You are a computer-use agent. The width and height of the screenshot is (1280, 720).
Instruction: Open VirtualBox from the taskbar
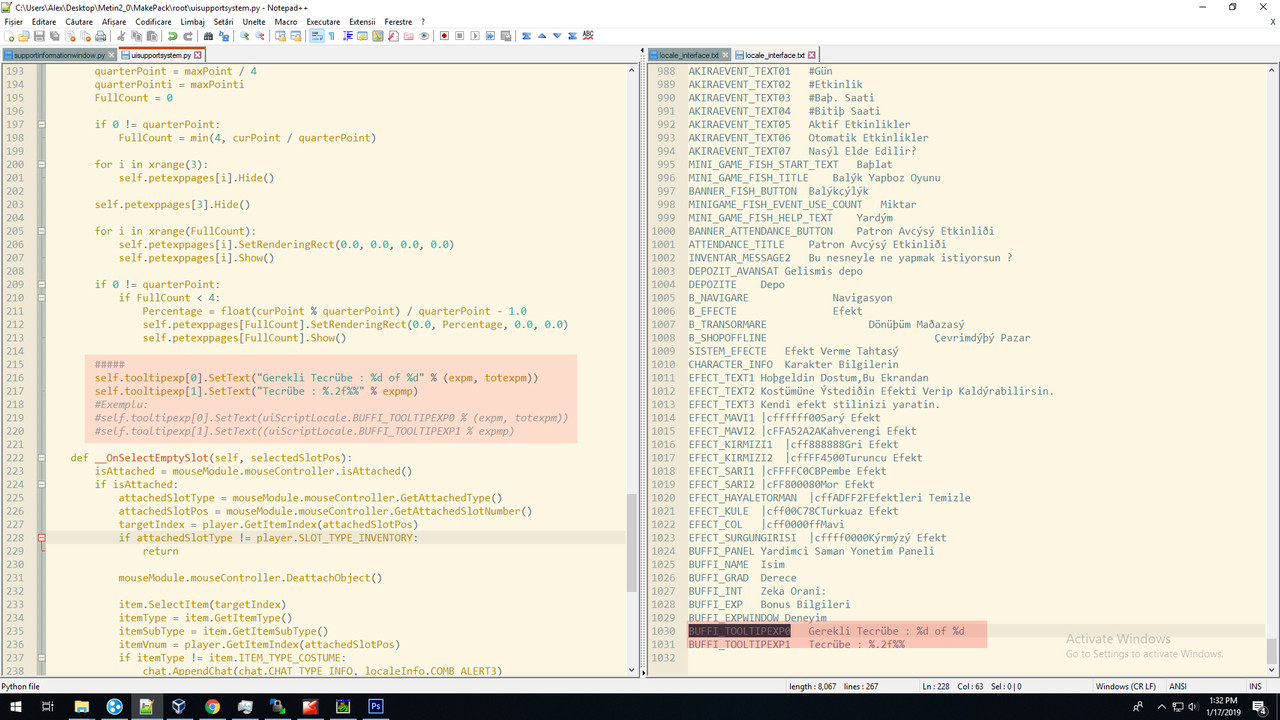click(x=179, y=706)
